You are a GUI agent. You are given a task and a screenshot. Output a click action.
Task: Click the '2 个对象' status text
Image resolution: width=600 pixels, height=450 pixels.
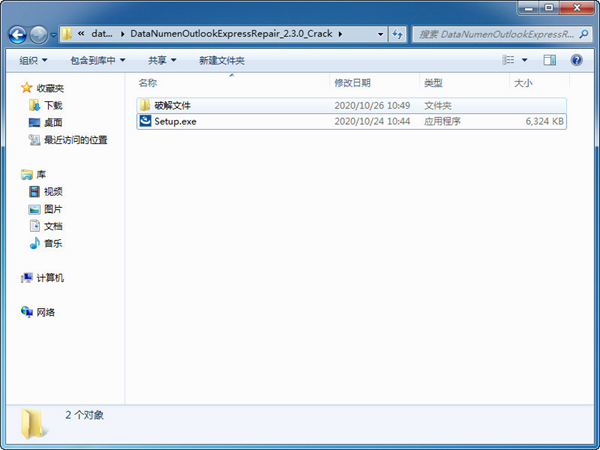(x=85, y=415)
